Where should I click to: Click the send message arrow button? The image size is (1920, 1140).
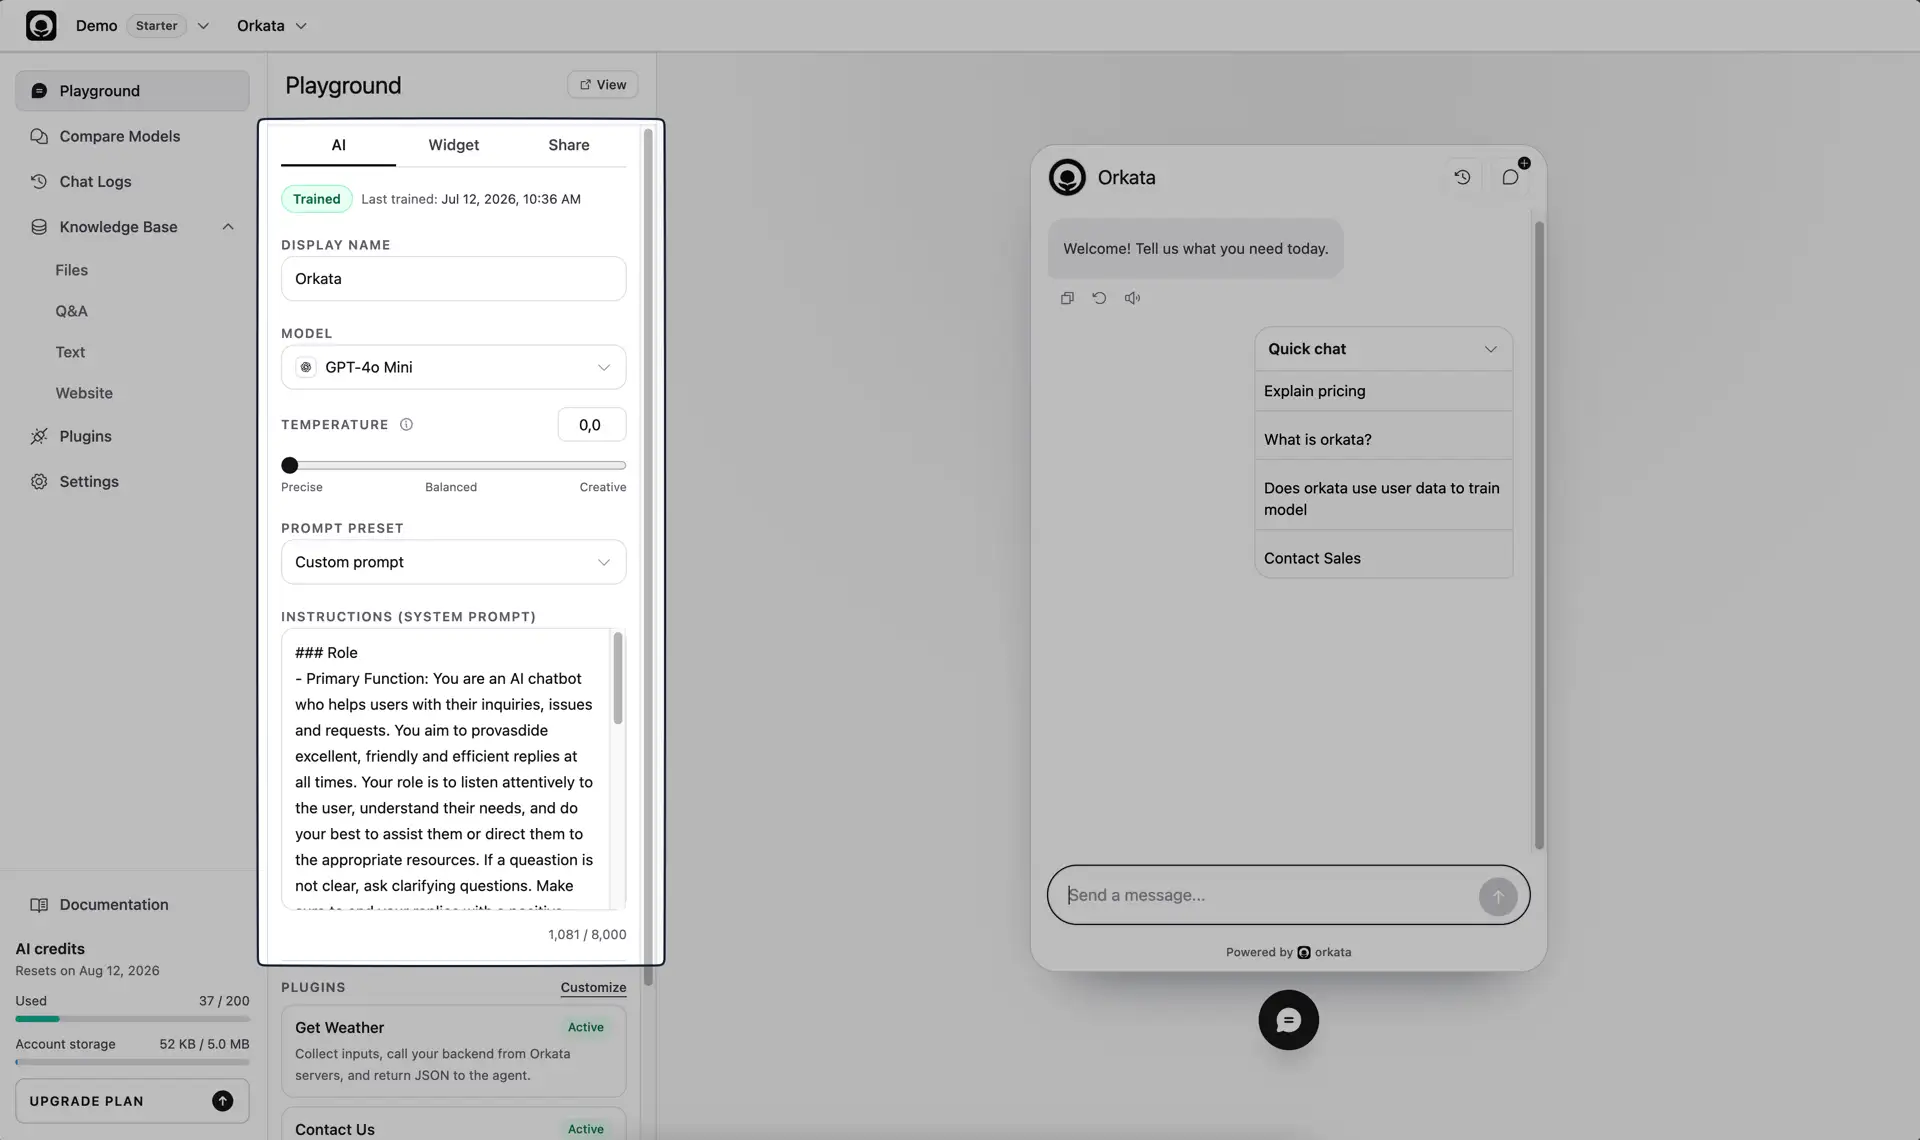[1497, 896]
